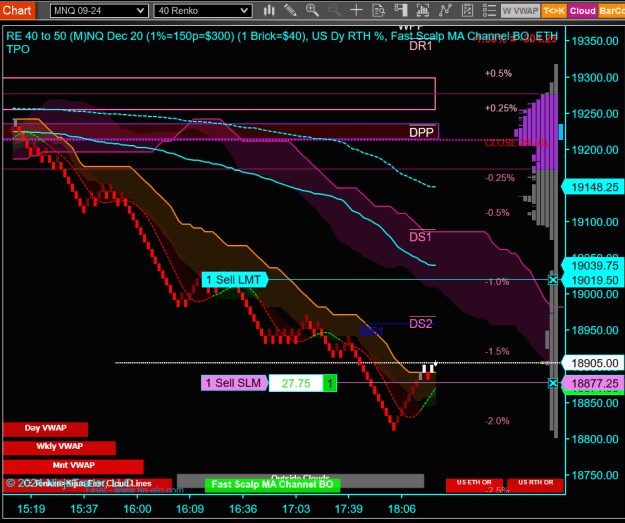Click the CLOSE 28 JUL red label
Screen dimensions: 625x523
(517, 143)
